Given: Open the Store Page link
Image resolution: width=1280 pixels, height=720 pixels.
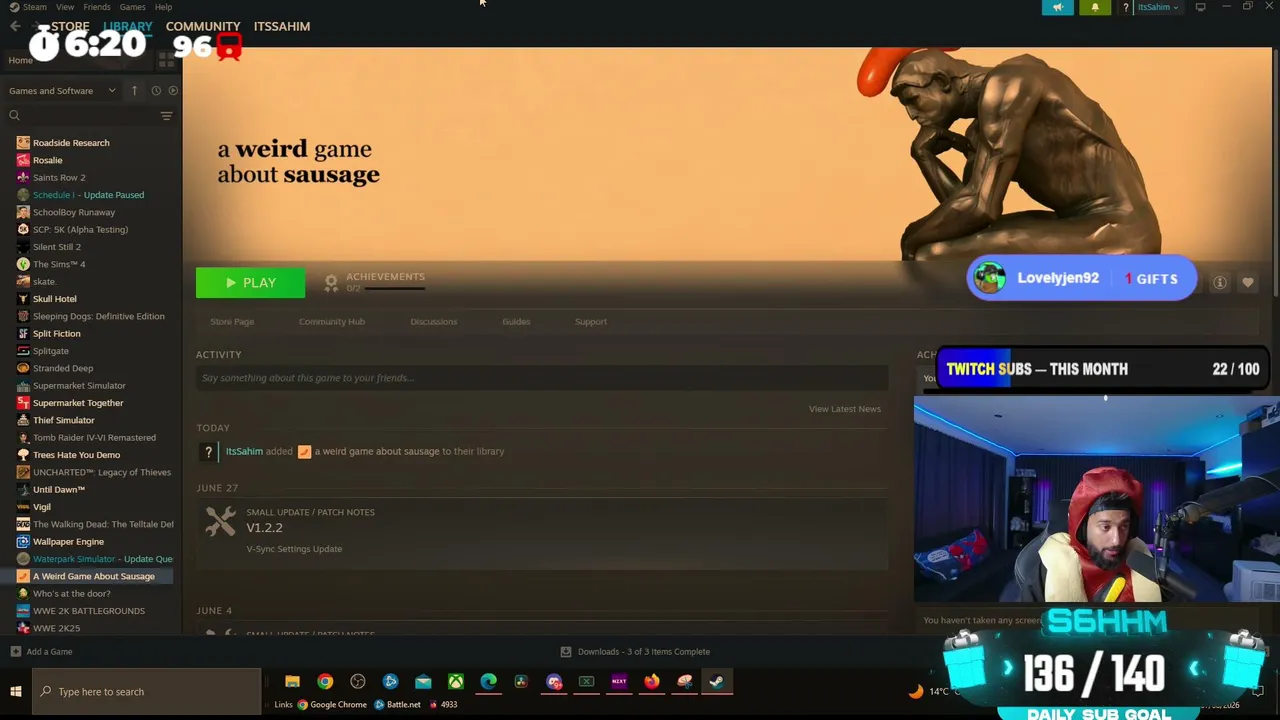Looking at the screenshot, I should coord(232,322).
